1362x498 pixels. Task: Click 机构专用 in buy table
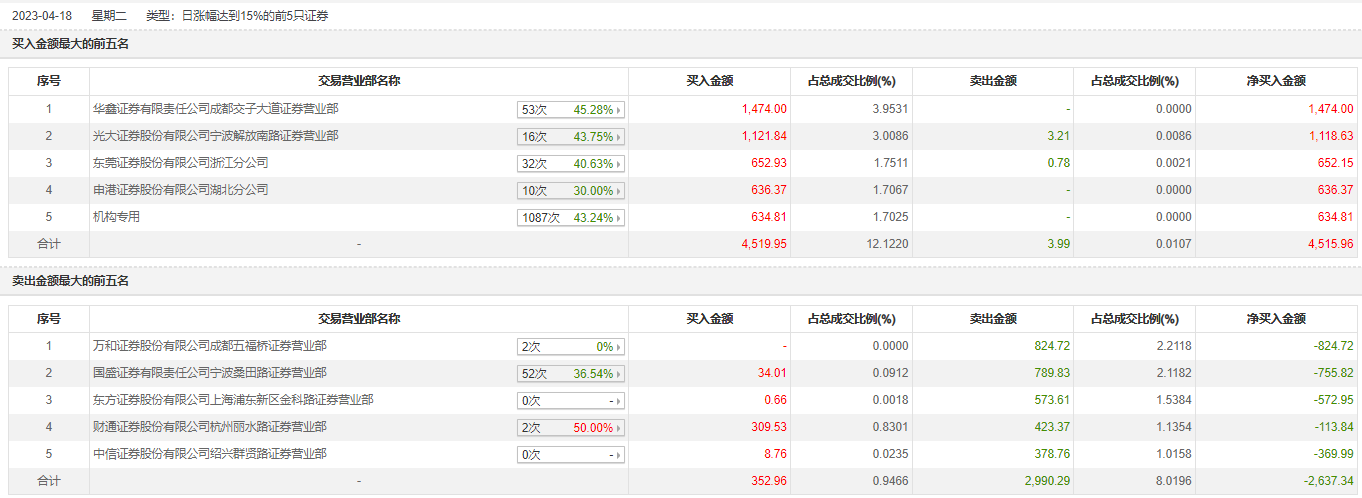[116, 217]
